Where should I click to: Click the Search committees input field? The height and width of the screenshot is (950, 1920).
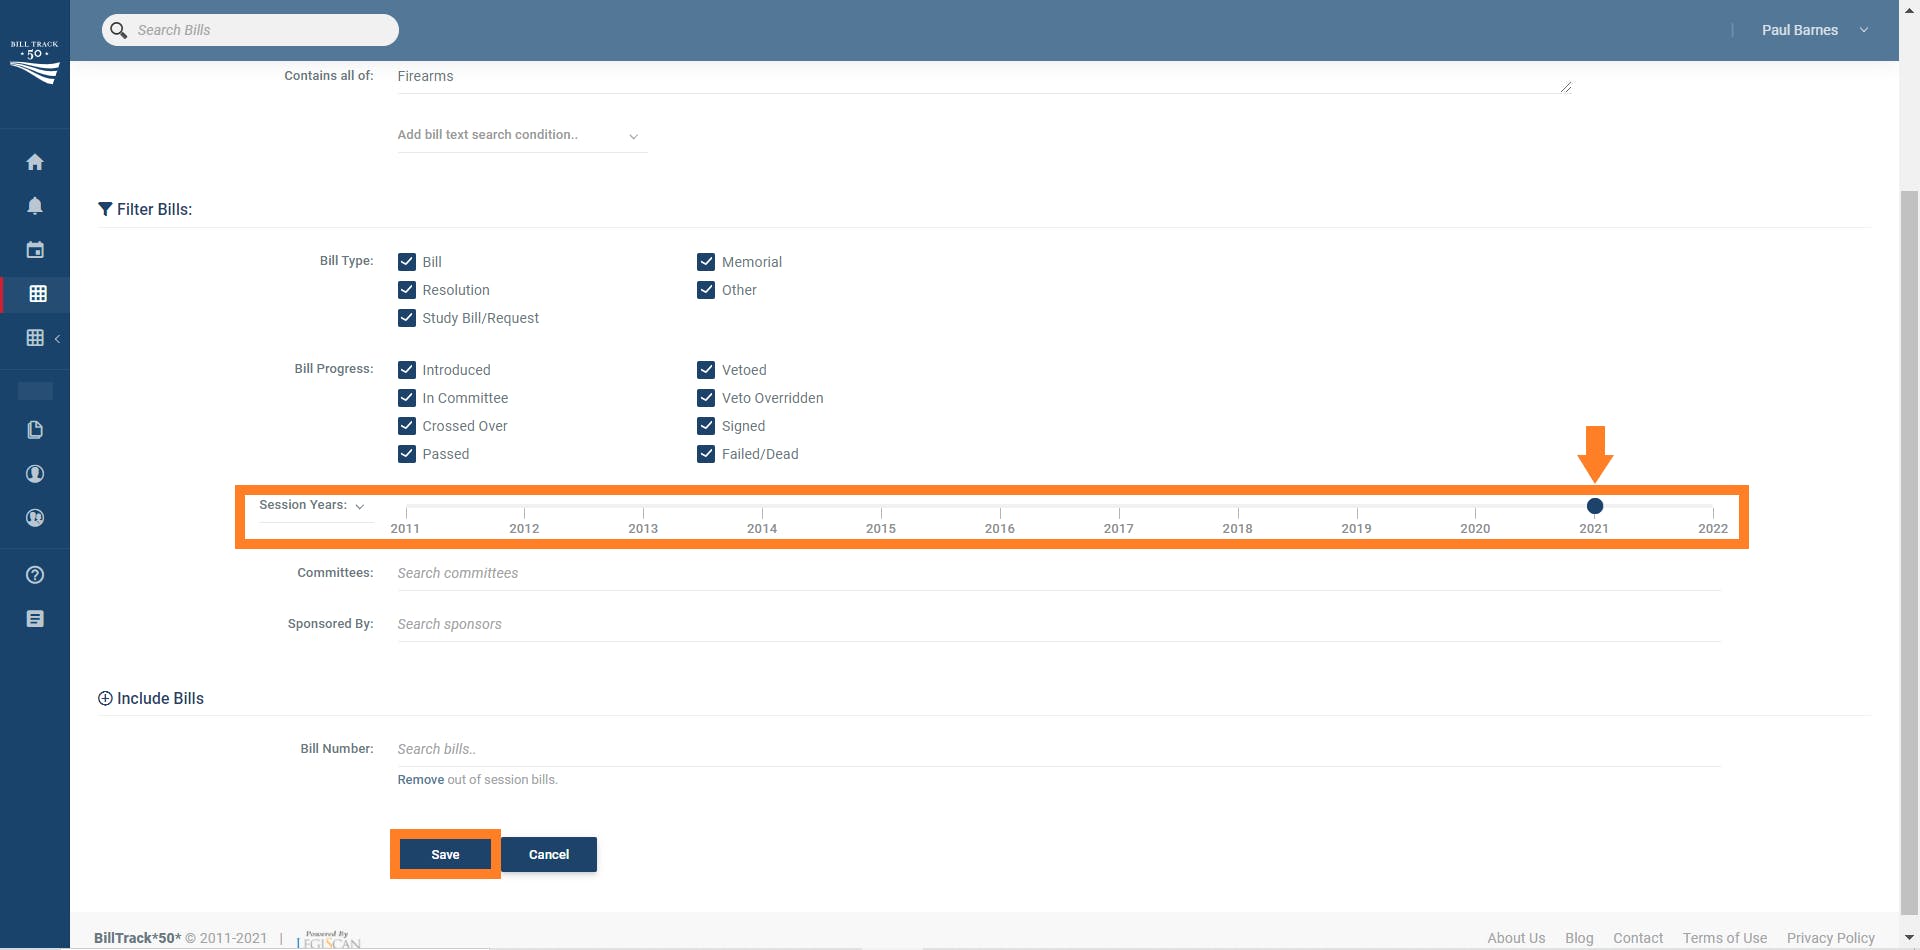[x=1058, y=573]
